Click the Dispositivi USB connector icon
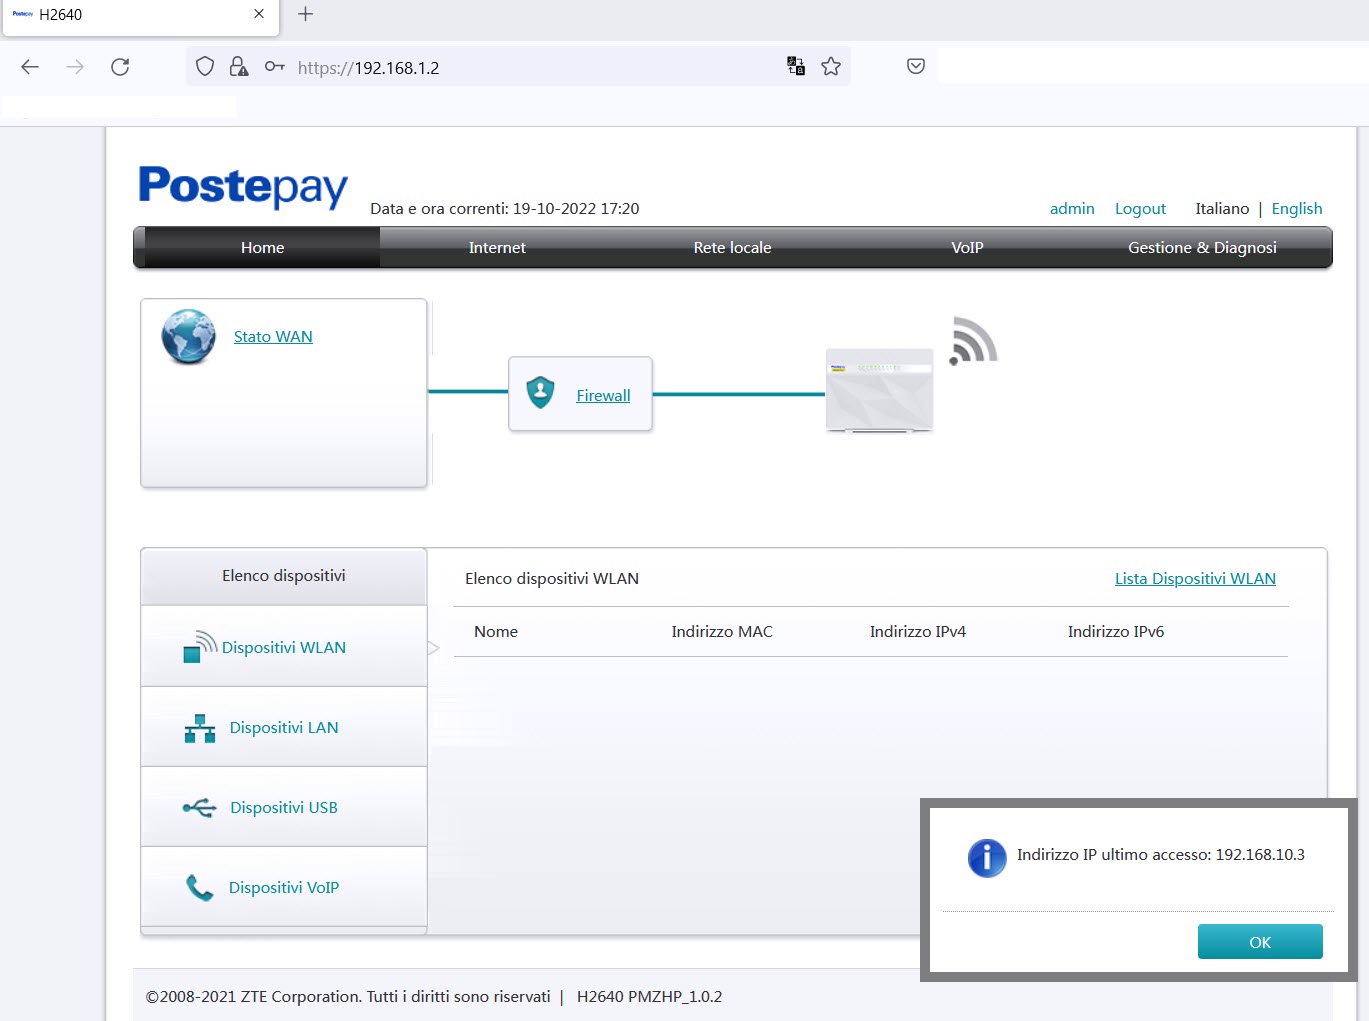 [199, 807]
